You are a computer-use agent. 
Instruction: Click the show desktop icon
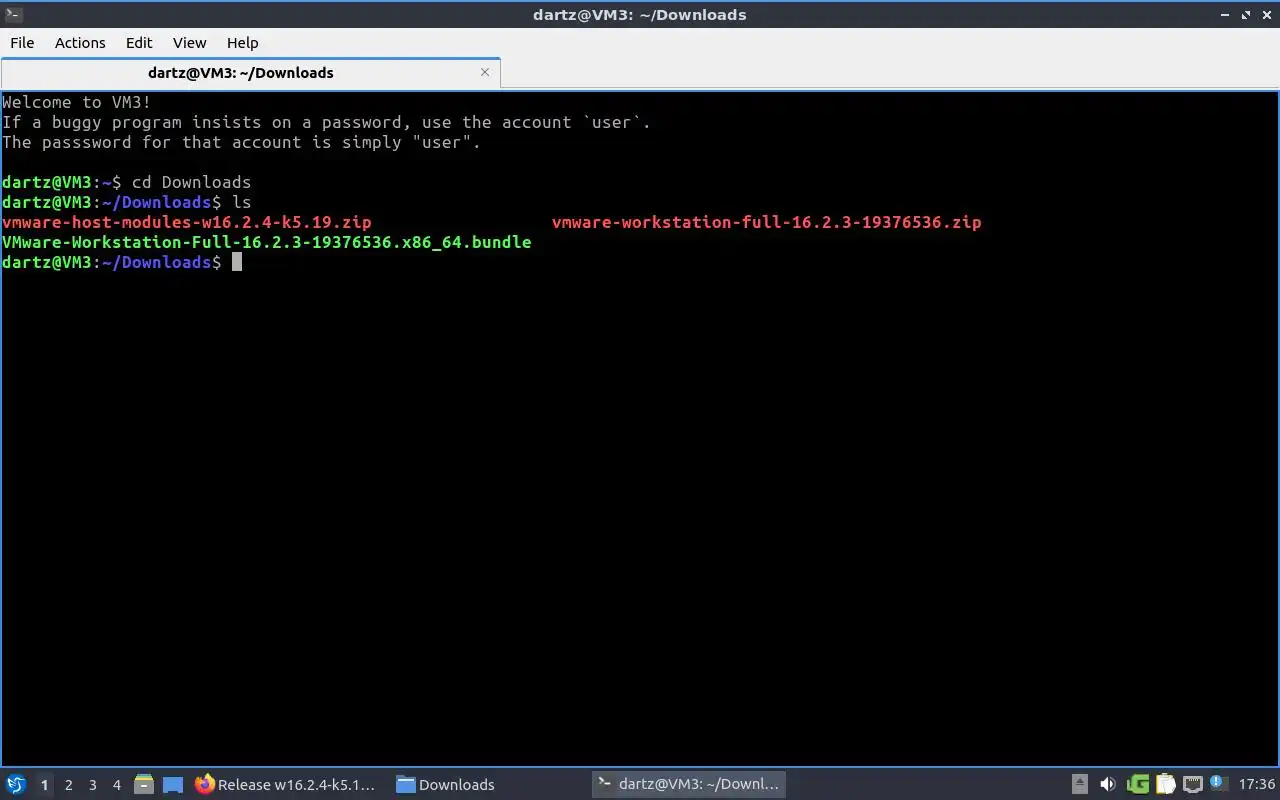pos(172,785)
